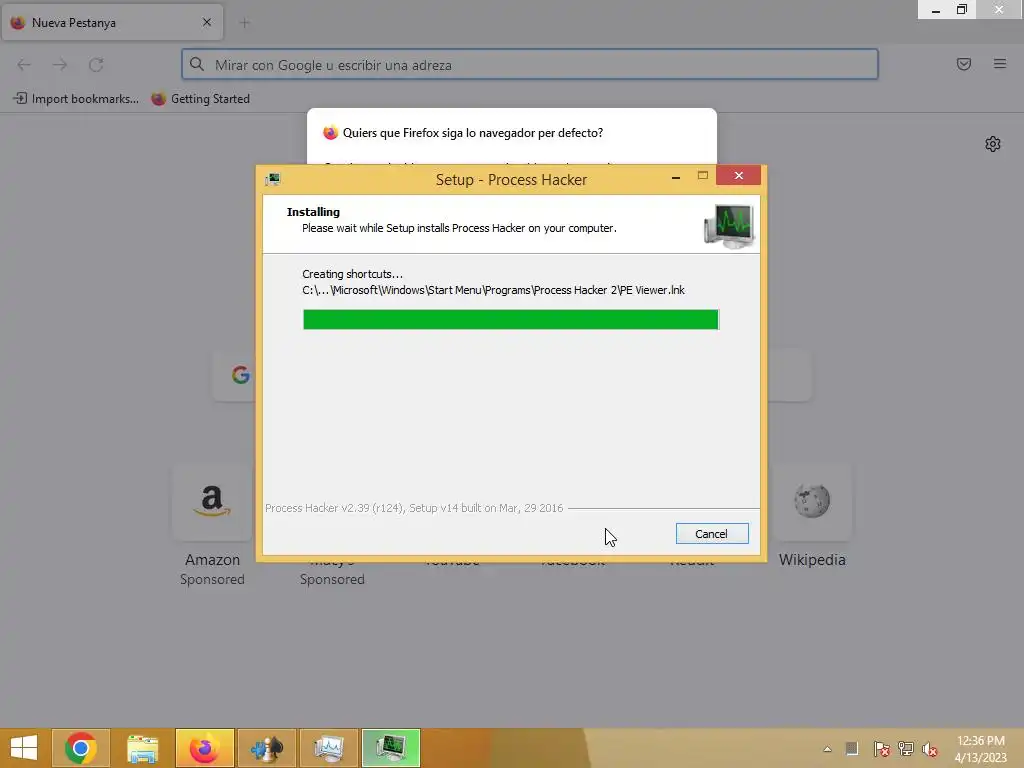Switch to Process Hacker setup in taskbar
The image size is (1024, 768).
(x=391, y=748)
